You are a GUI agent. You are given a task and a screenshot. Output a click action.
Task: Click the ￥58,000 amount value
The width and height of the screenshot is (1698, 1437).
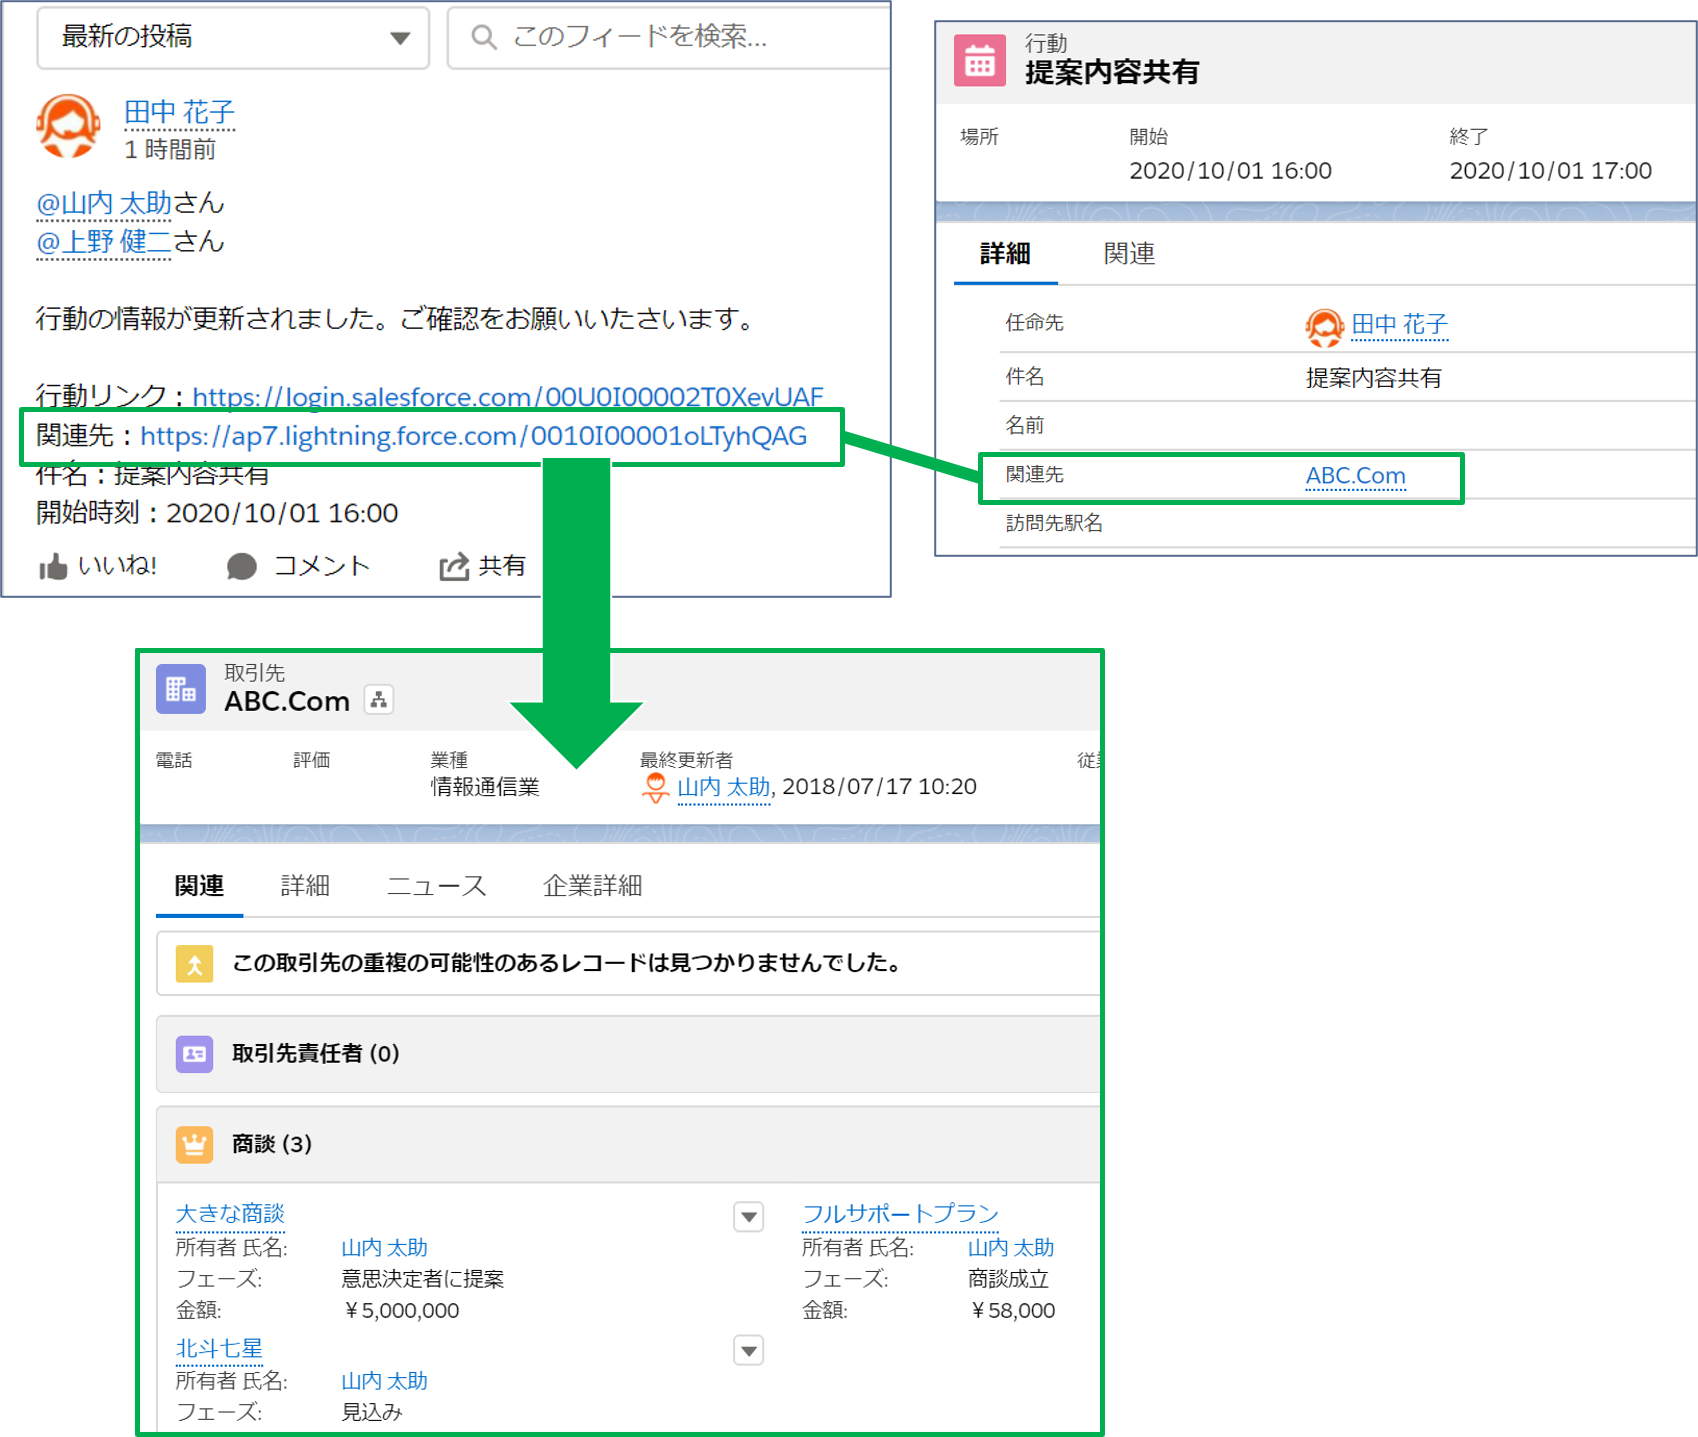tap(1011, 1311)
